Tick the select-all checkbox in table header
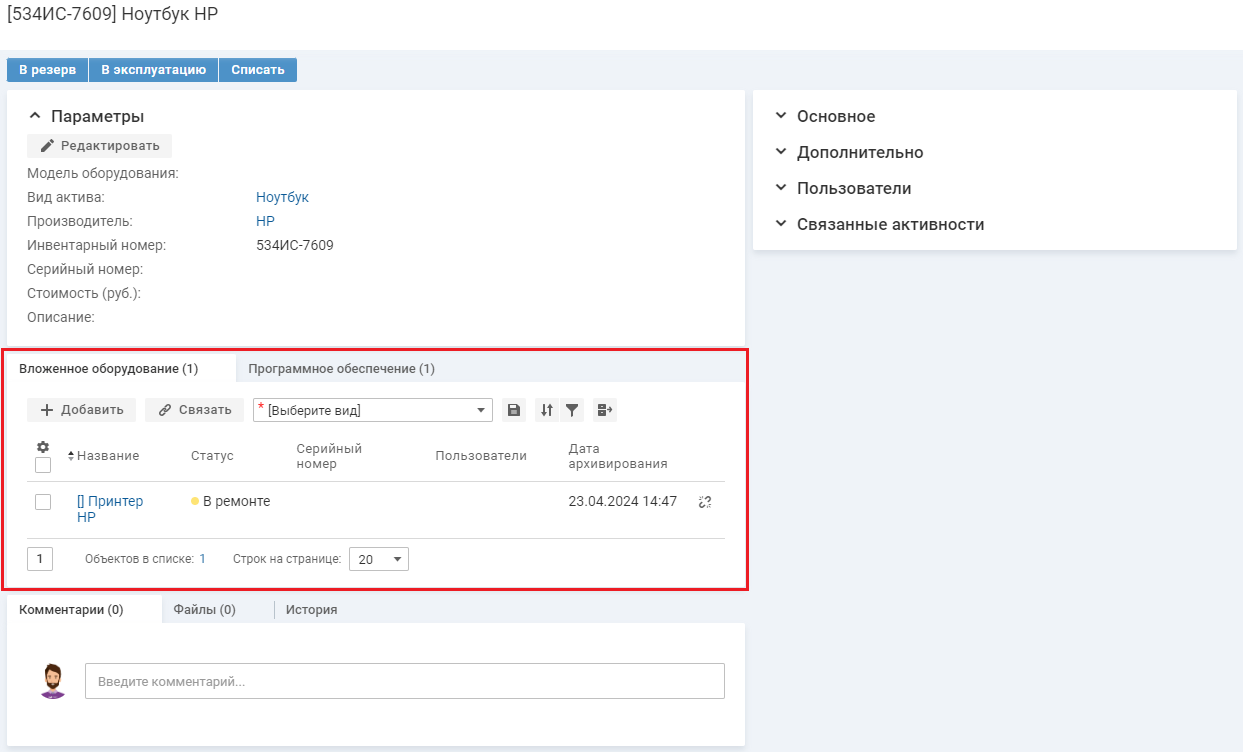 click(43, 465)
